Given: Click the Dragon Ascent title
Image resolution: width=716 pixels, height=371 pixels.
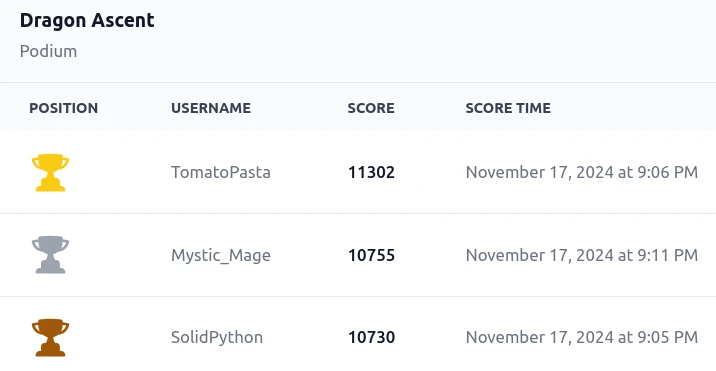Looking at the screenshot, I should (87, 21).
